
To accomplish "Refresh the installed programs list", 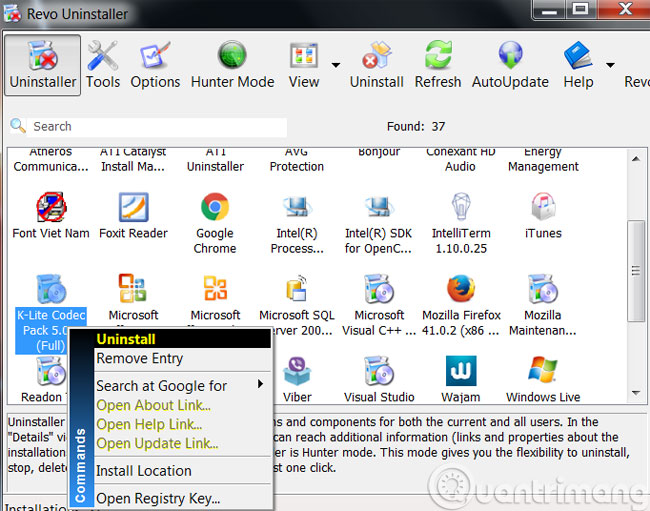I will click(438, 65).
